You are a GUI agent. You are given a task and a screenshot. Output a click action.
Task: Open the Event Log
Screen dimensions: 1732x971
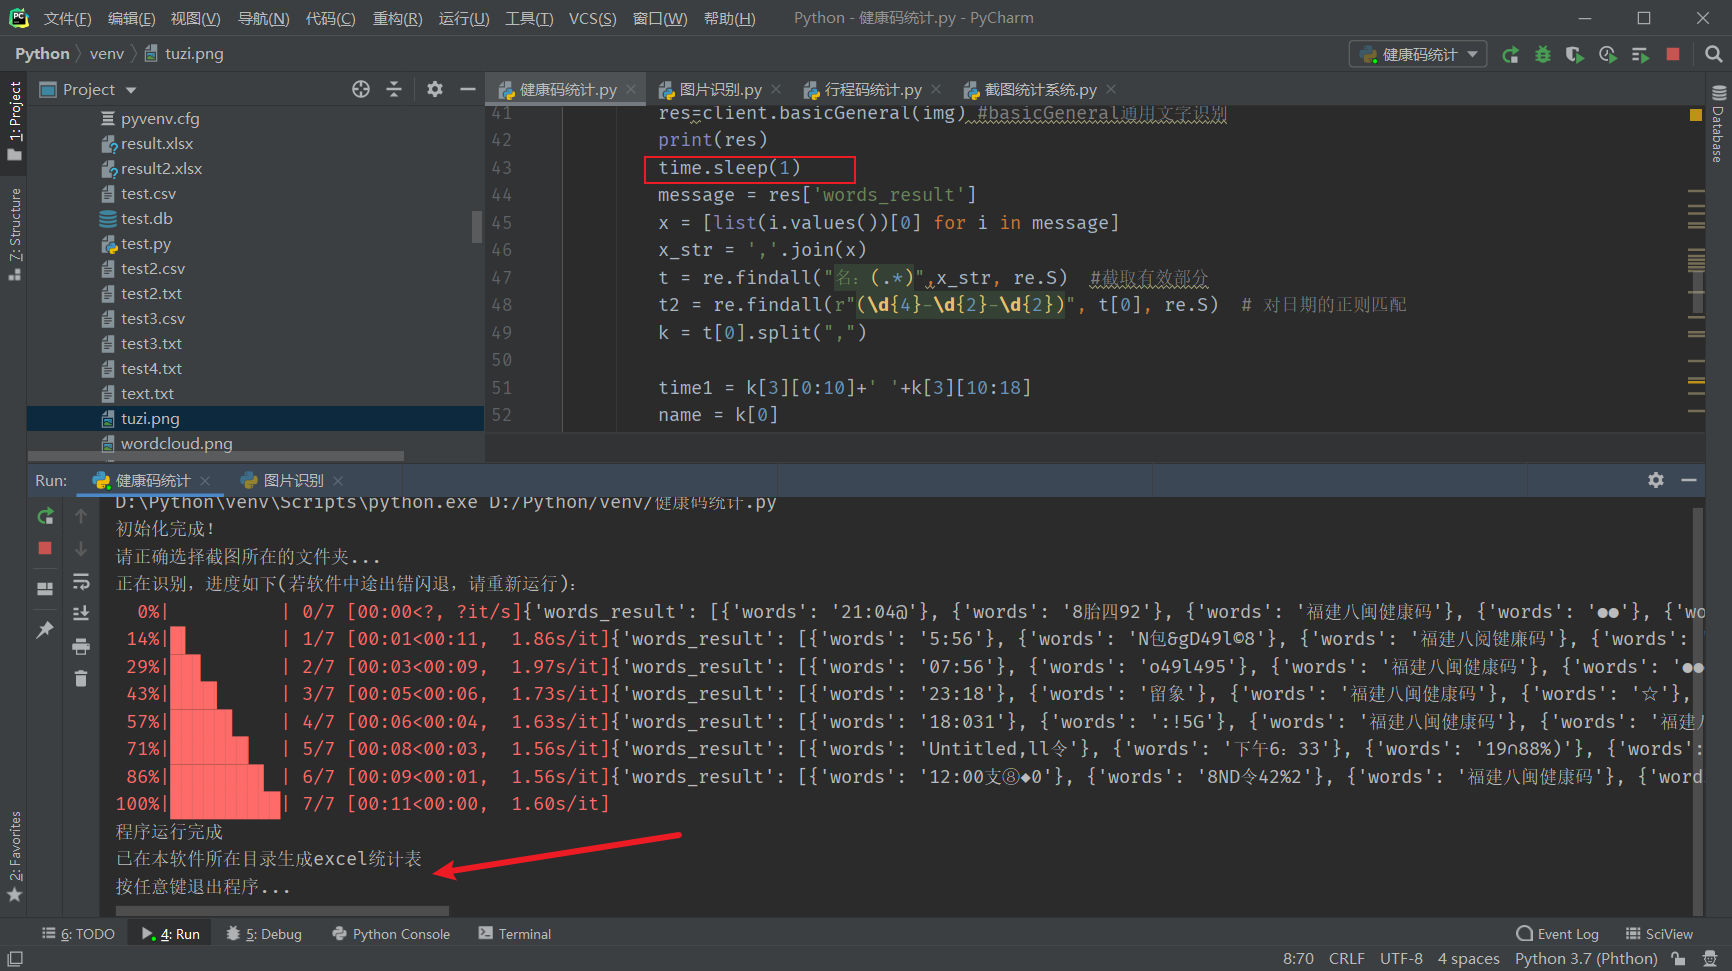1557,934
